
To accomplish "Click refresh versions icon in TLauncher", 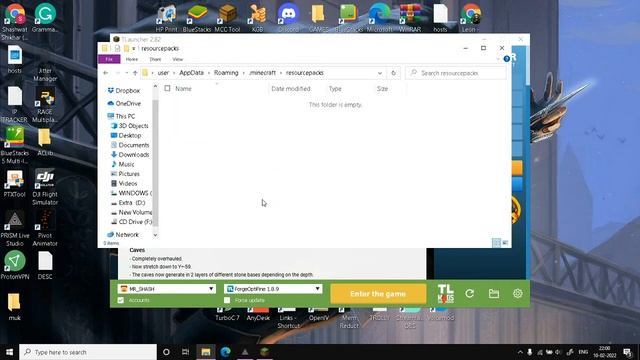I will click(x=469, y=293).
